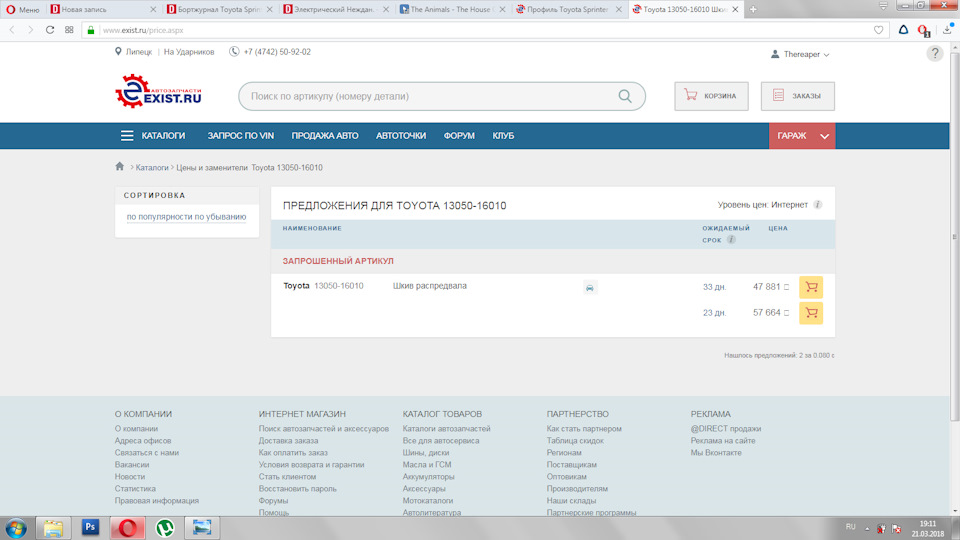Add the 57 664 offer to cart
The height and width of the screenshot is (540, 960).
tap(811, 313)
